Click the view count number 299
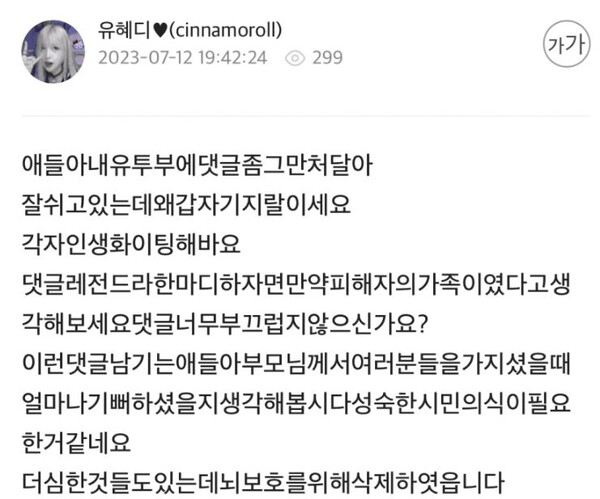This screenshot has height=499, width=600. pyautogui.click(x=328, y=58)
